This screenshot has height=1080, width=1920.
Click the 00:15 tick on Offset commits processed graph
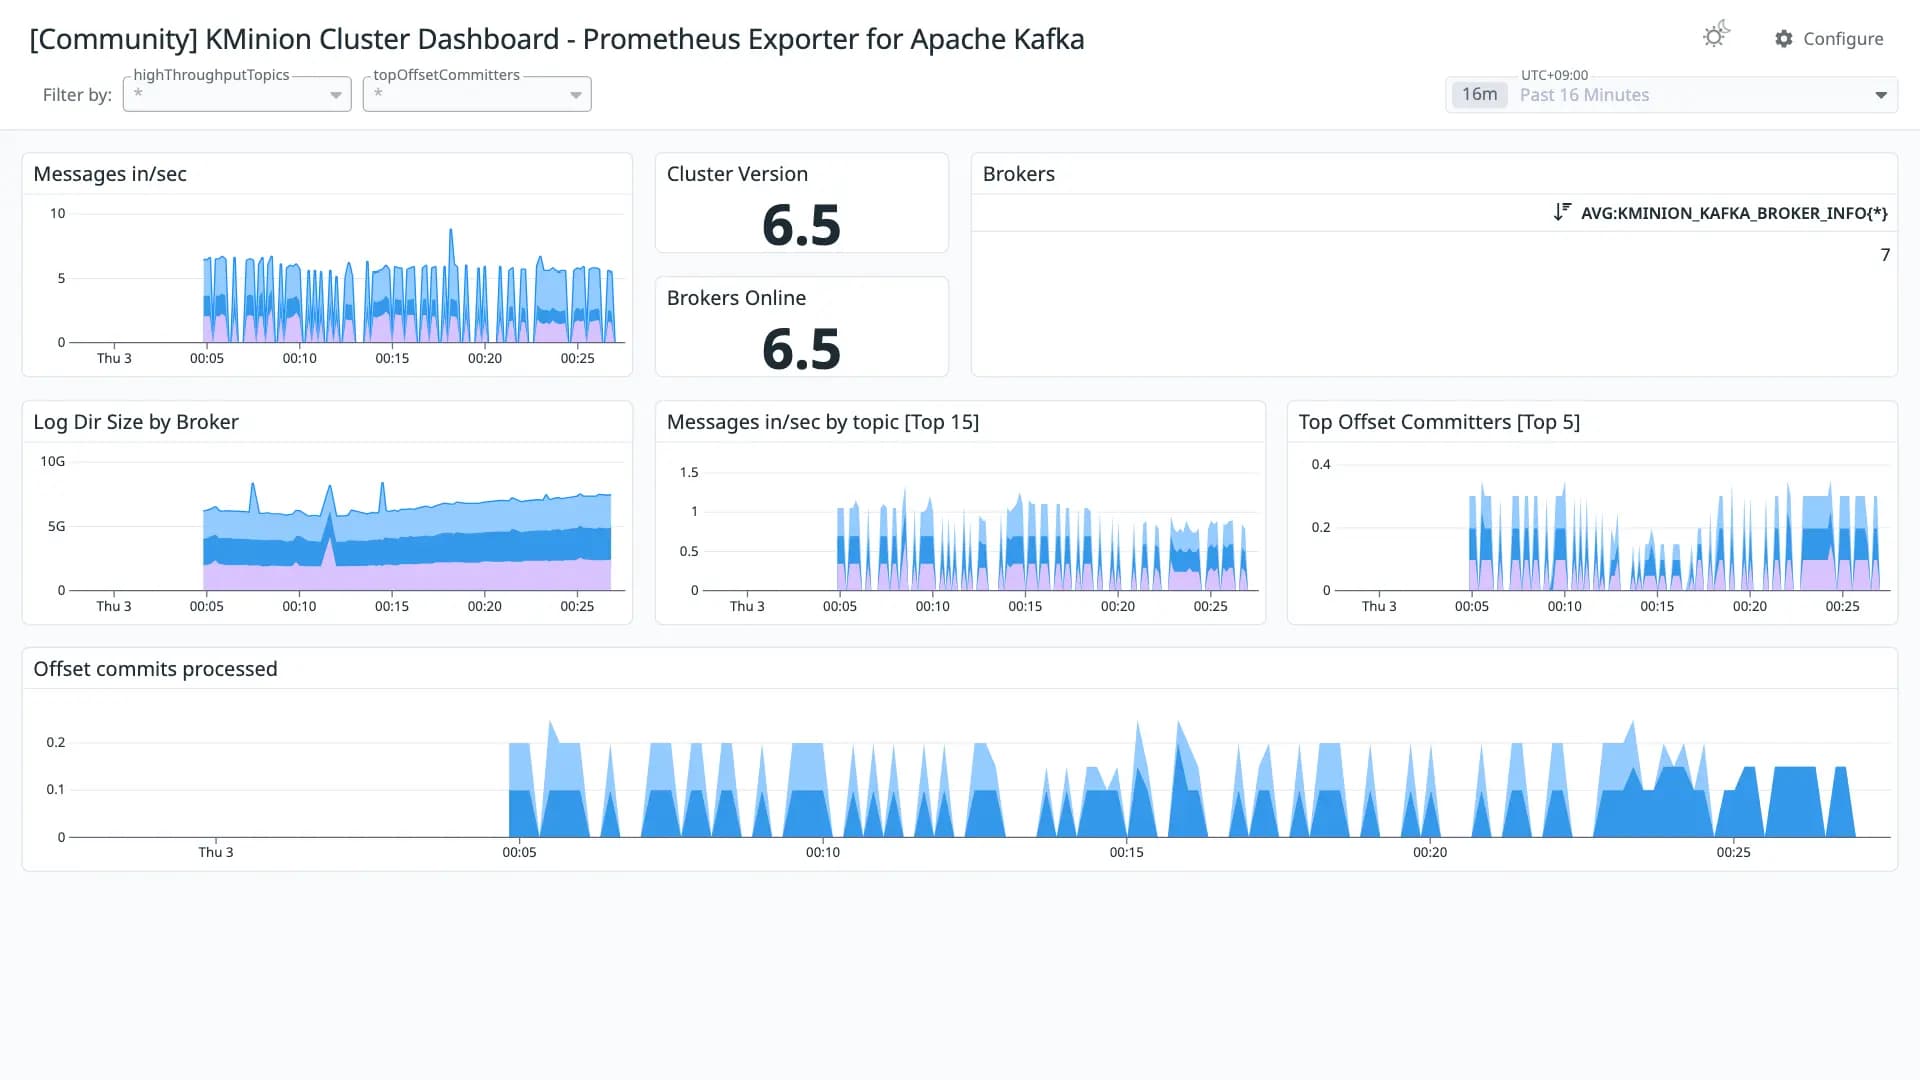(1126, 852)
